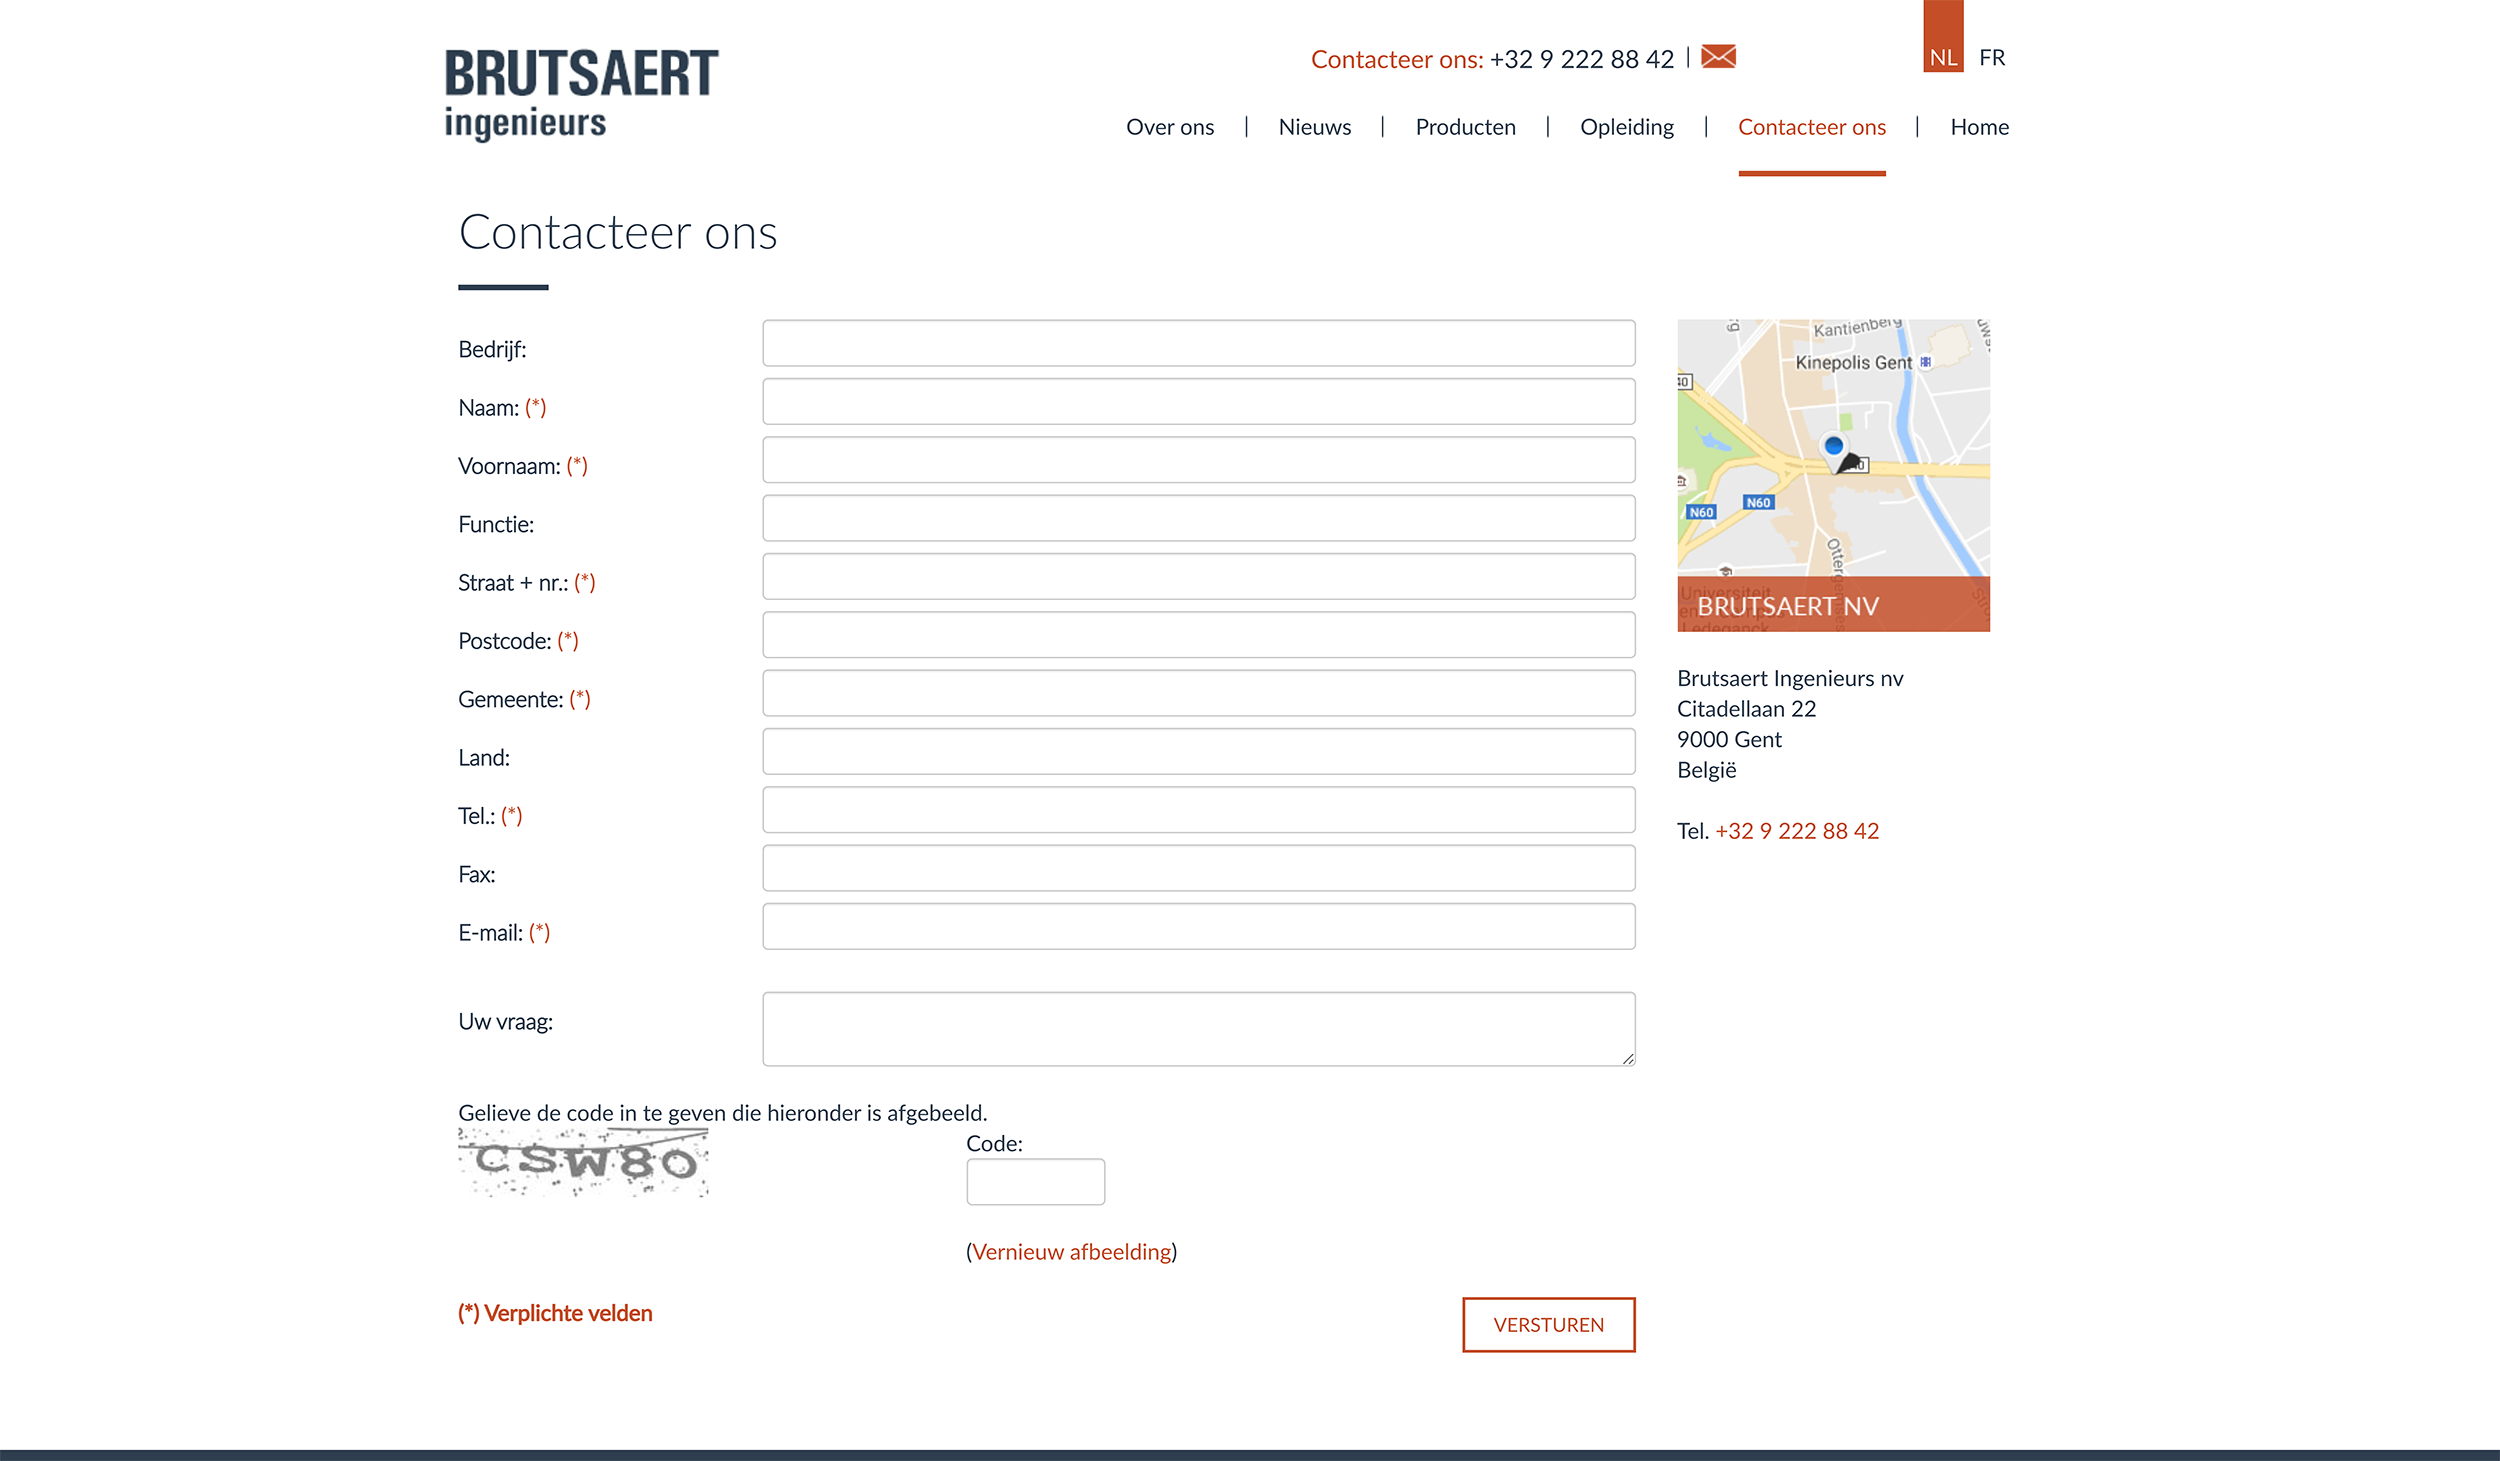Open the Over ons menu
This screenshot has height=1461, width=2500.
(1169, 127)
